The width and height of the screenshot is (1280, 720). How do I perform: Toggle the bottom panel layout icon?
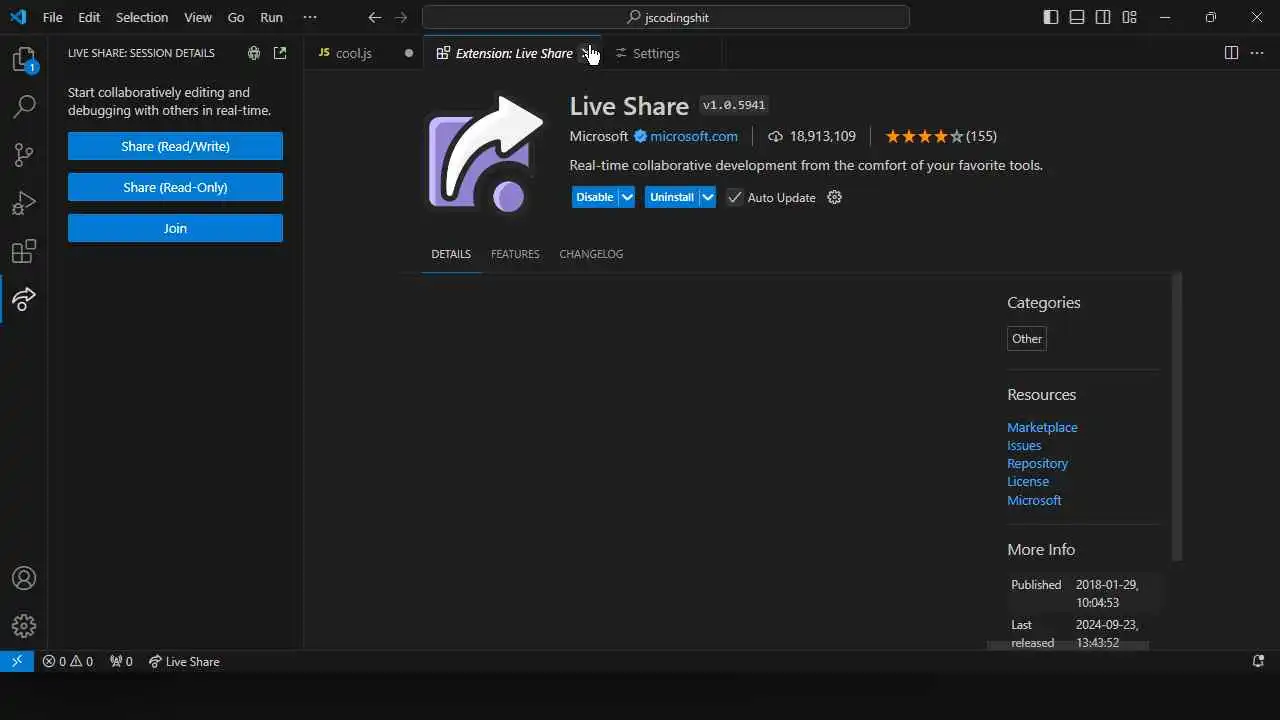[x=1077, y=17]
